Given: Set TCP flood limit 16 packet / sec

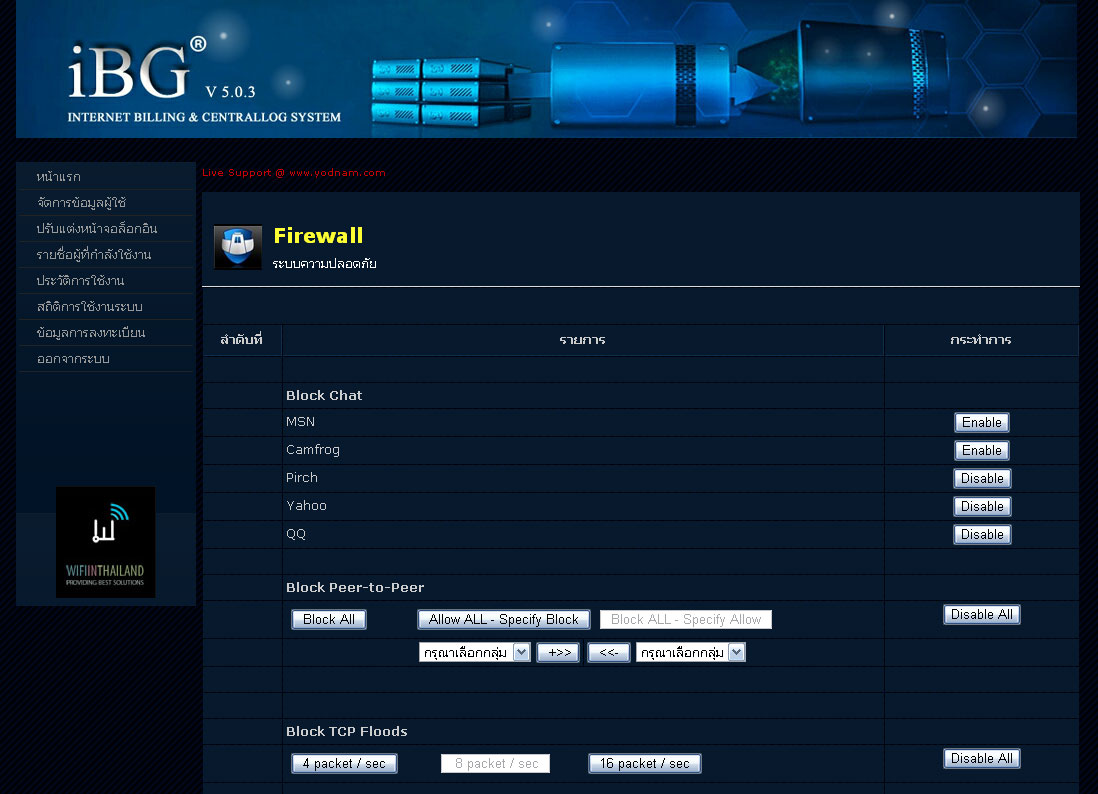Looking at the screenshot, I should pos(644,763).
